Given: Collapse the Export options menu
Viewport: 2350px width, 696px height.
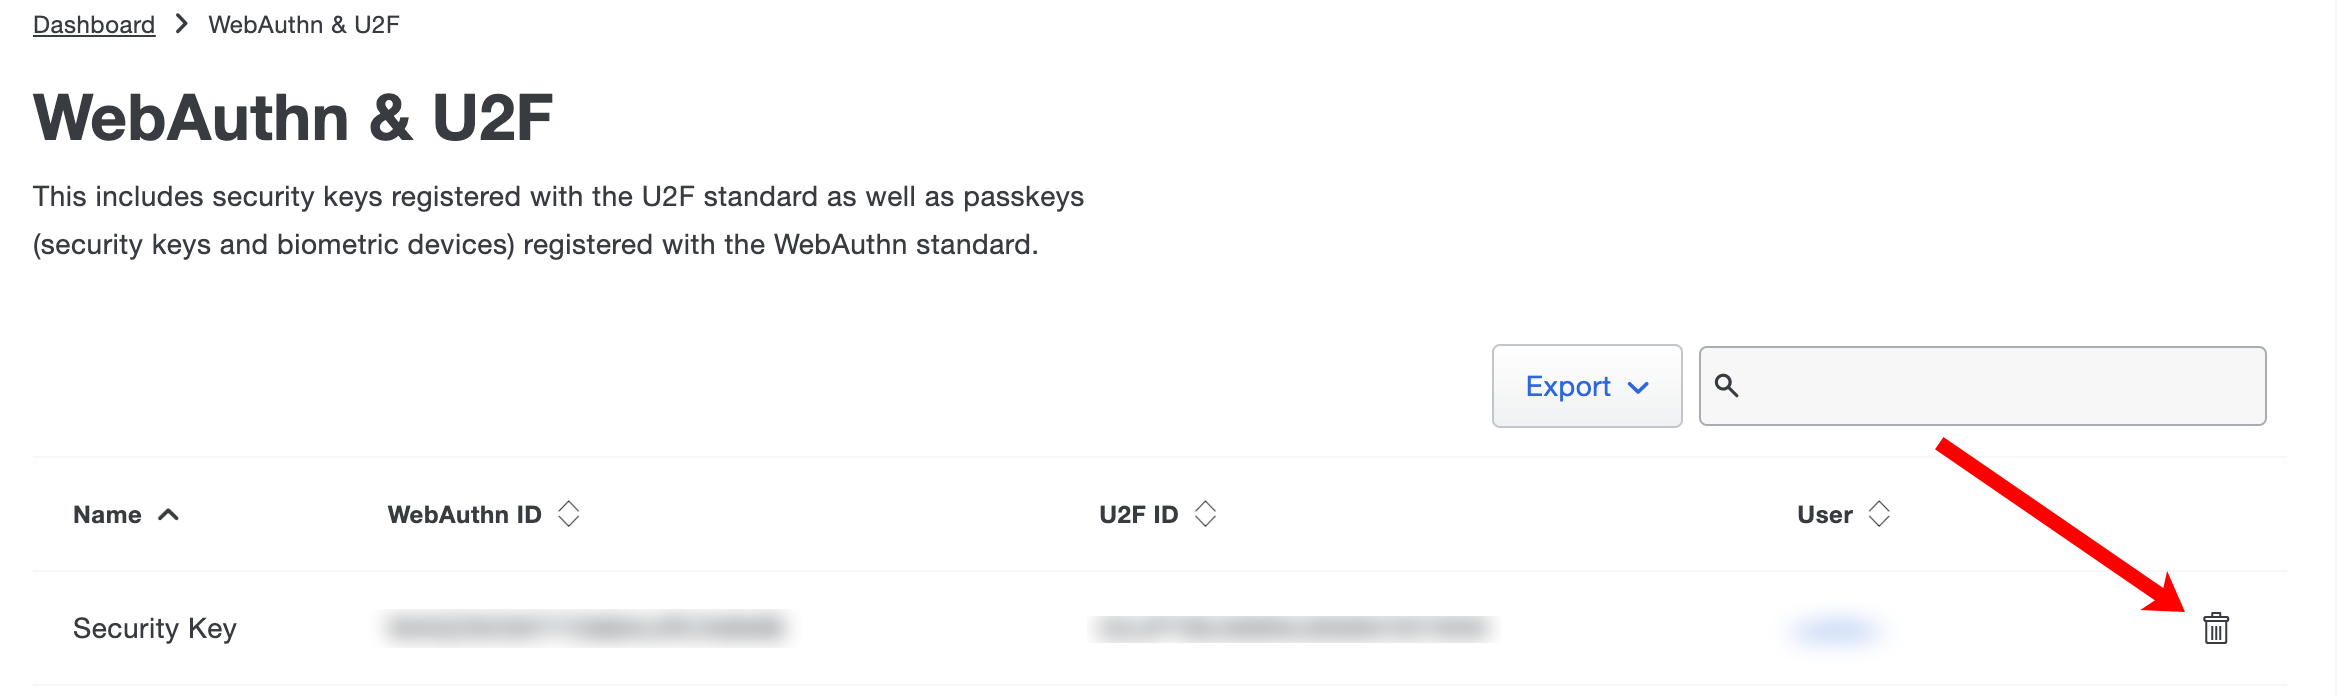Looking at the screenshot, I should click(1586, 386).
